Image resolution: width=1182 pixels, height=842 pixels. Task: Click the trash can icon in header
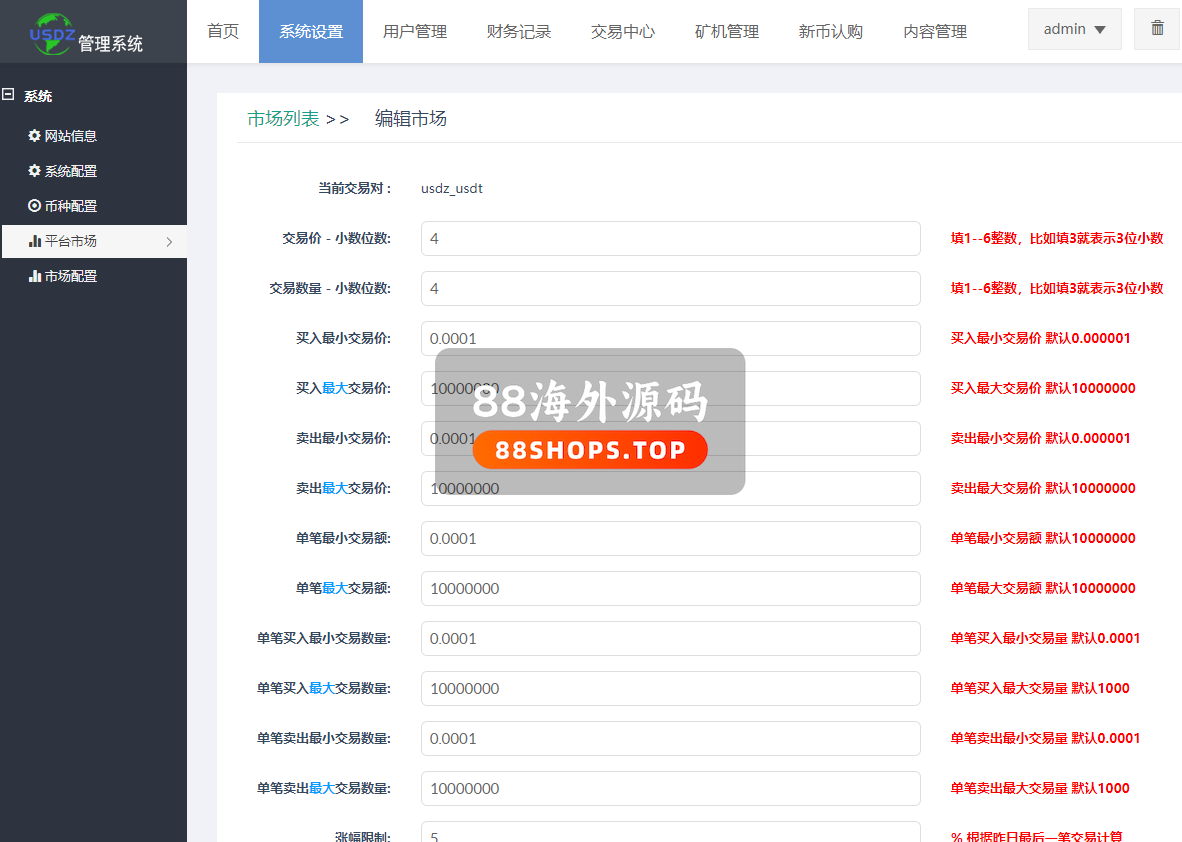(1157, 29)
